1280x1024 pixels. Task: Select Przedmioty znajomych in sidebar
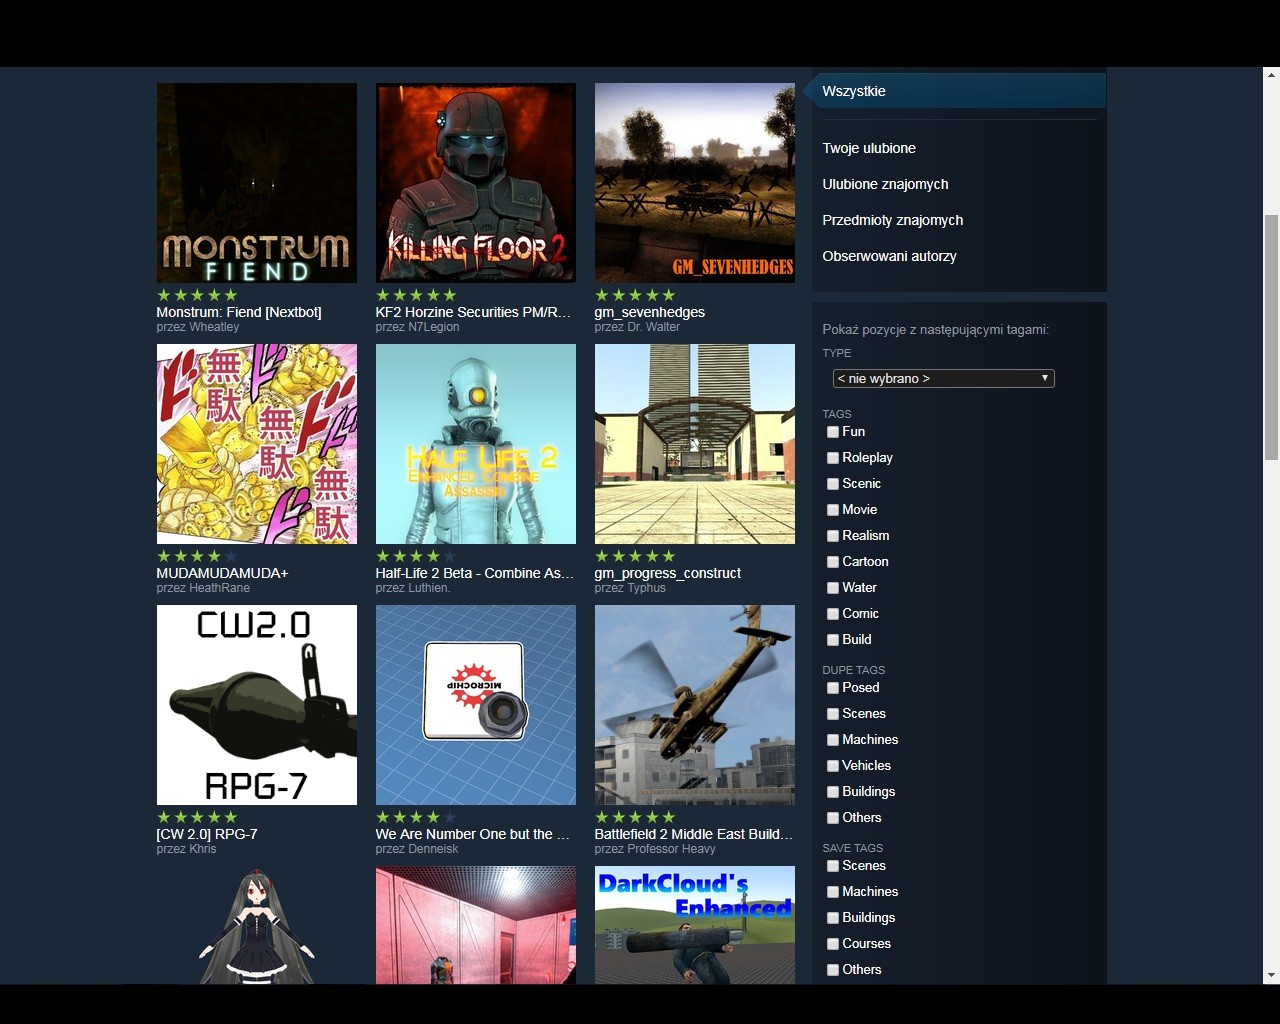click(x=892, y=220)
